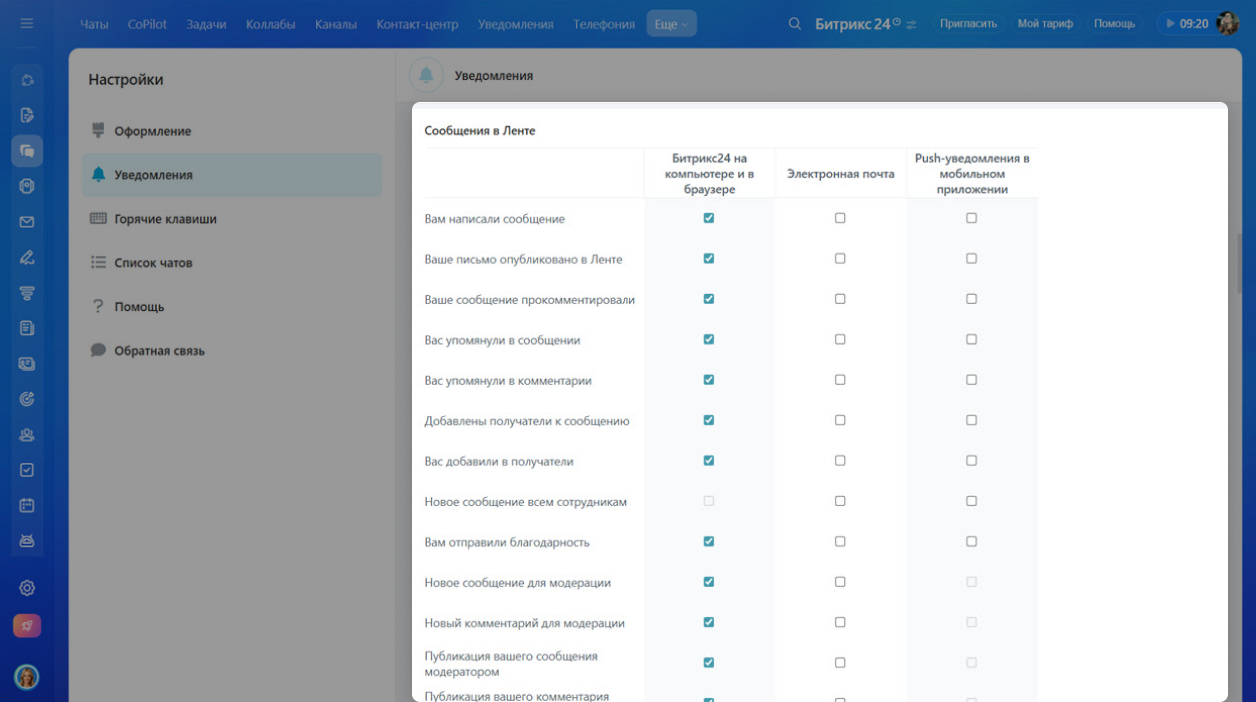Click the tasks checkmark icon in sidebar

[27, 470]
